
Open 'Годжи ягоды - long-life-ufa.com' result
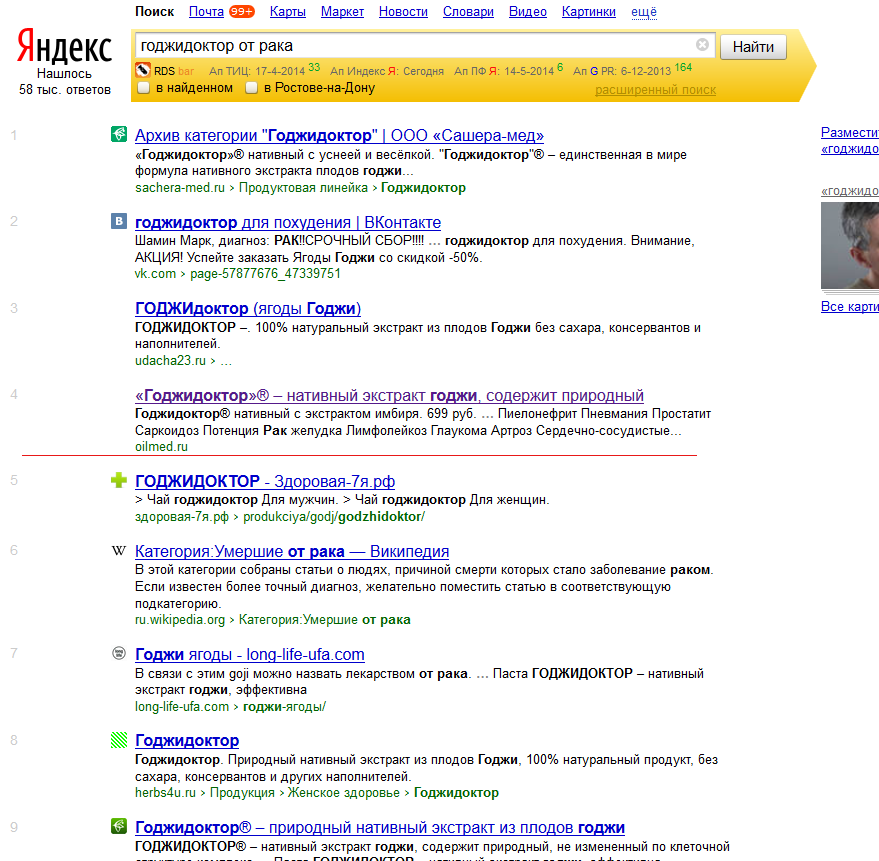click(x=249, y=654)
